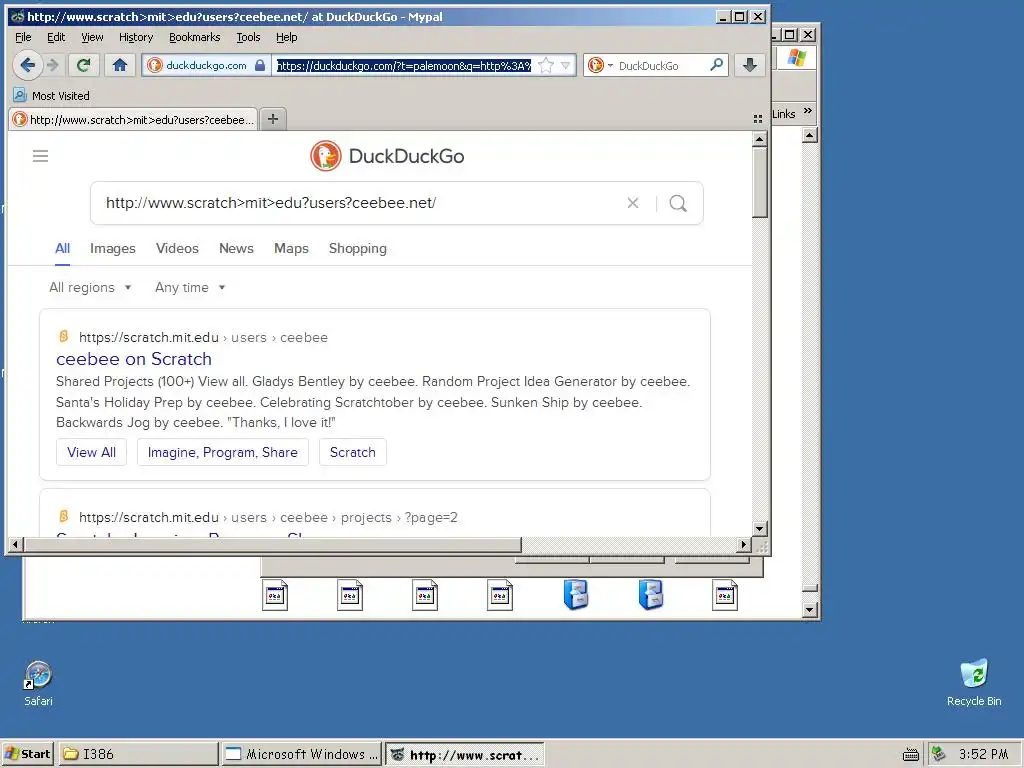
Task: Switch to the Videos results tab
Action: tap(177, 248)
